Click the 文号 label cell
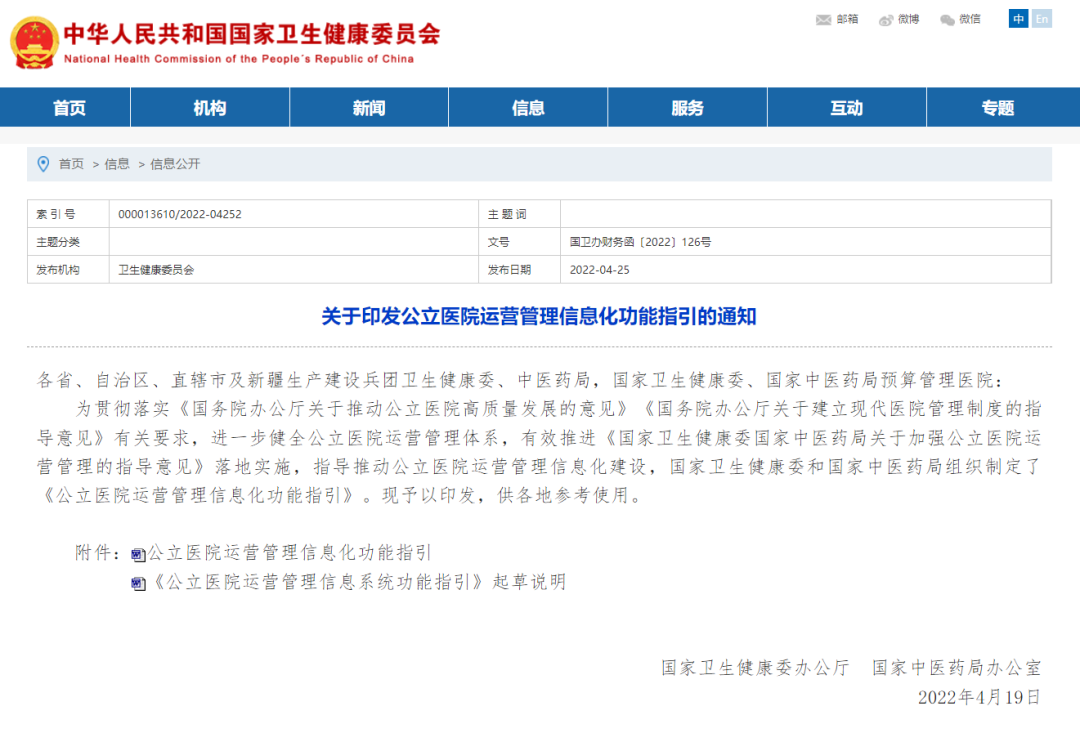This screenshot has width=1080, height=733. tap(519, 242)
